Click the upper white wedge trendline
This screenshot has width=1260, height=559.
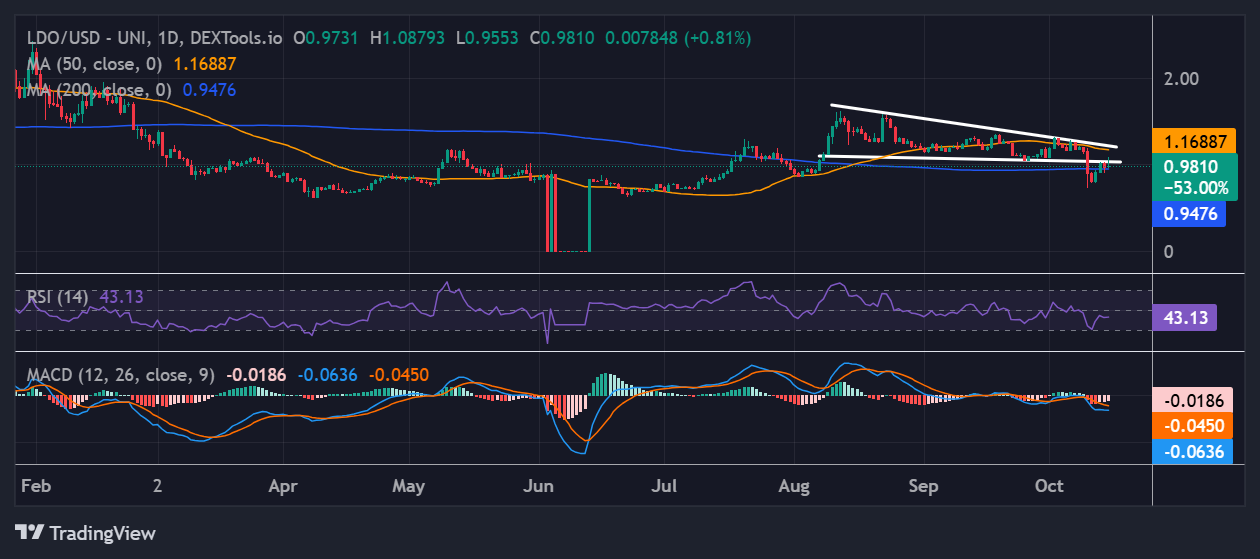click(970, 125)
